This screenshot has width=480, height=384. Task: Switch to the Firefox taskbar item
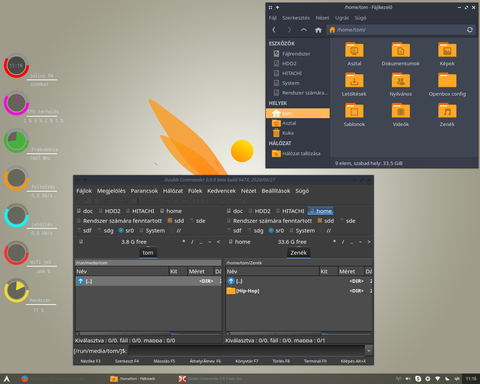click(53, 379)
